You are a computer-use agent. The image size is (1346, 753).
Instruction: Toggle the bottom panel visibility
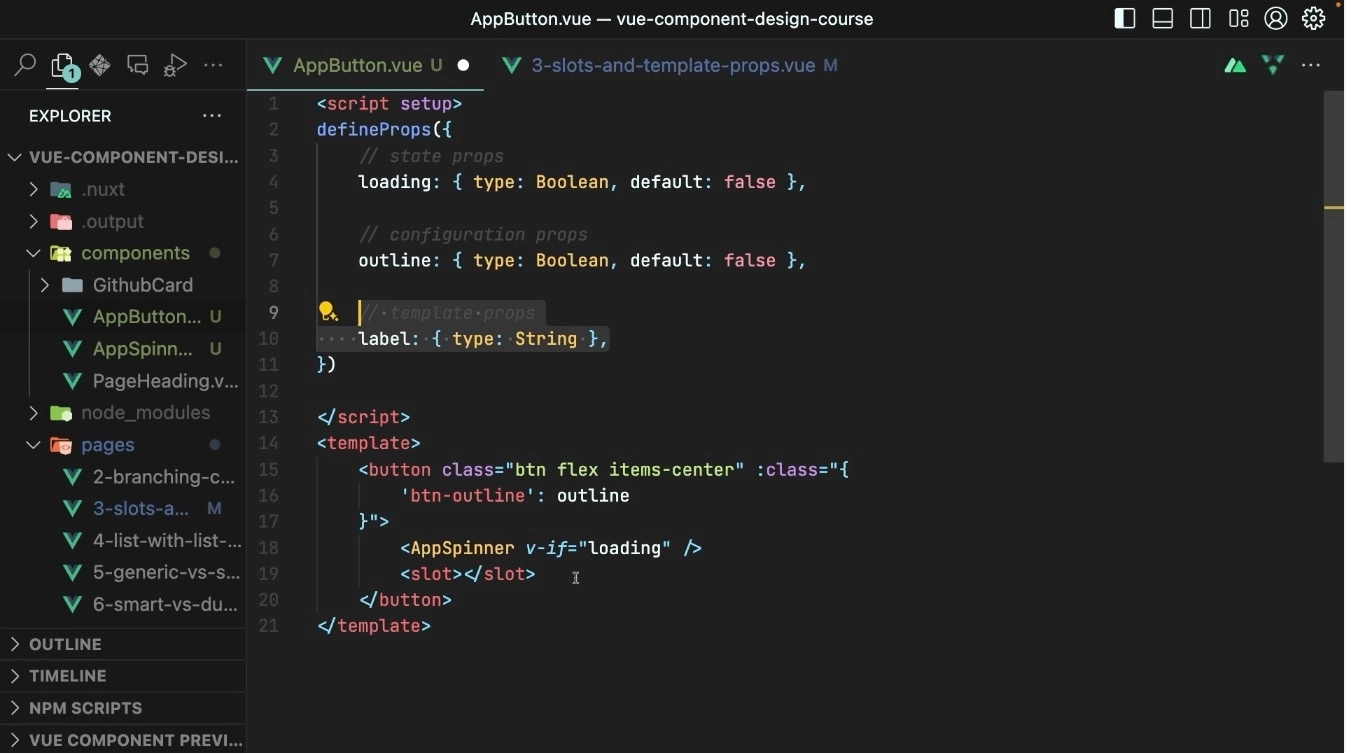(1162, 18)
